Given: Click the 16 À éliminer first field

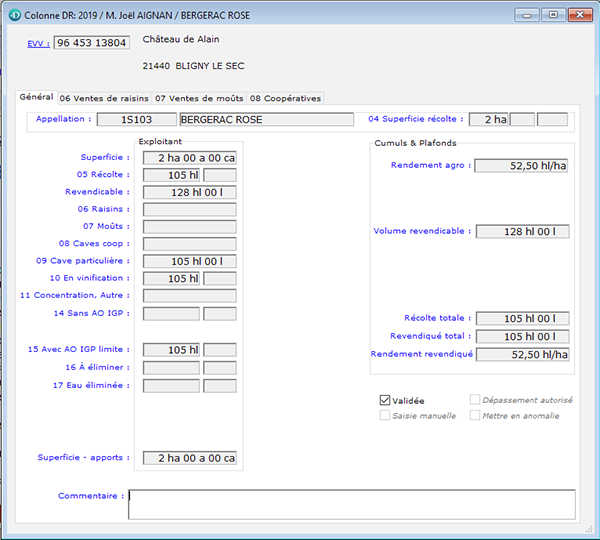Looking at the screenshot, I should 171,368.
